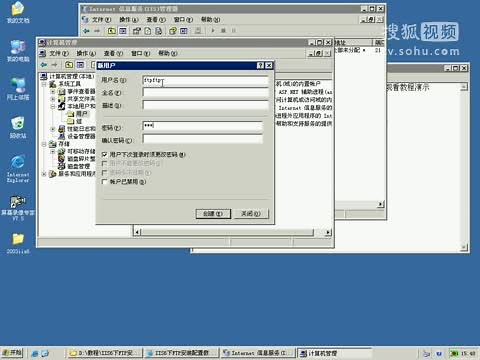480x360 pixels.
Task: Click 创建(E) create button in New User dialog
Action: [213, 214]
